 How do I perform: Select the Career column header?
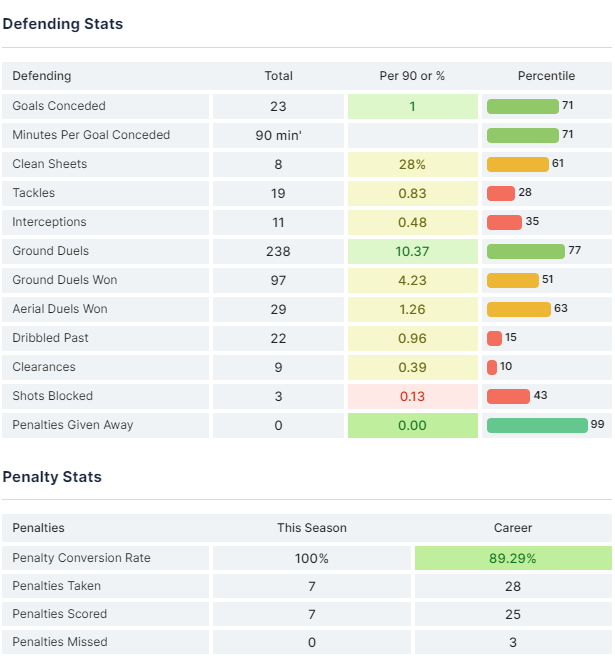513,528
